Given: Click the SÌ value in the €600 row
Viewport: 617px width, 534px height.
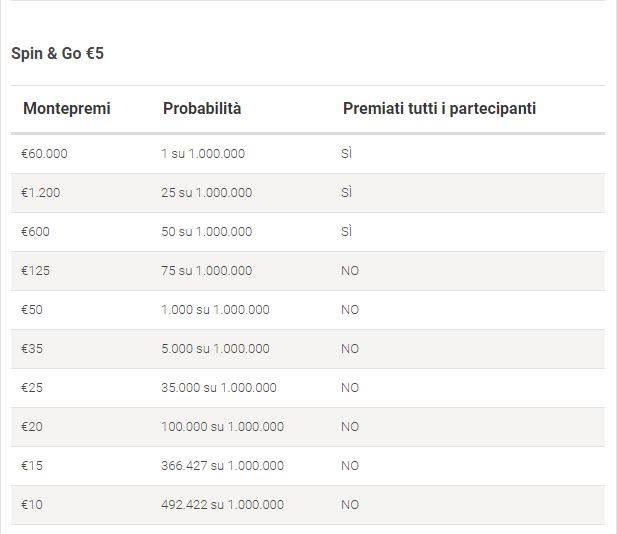Looking at the screenshot, I should pos(347,231).
